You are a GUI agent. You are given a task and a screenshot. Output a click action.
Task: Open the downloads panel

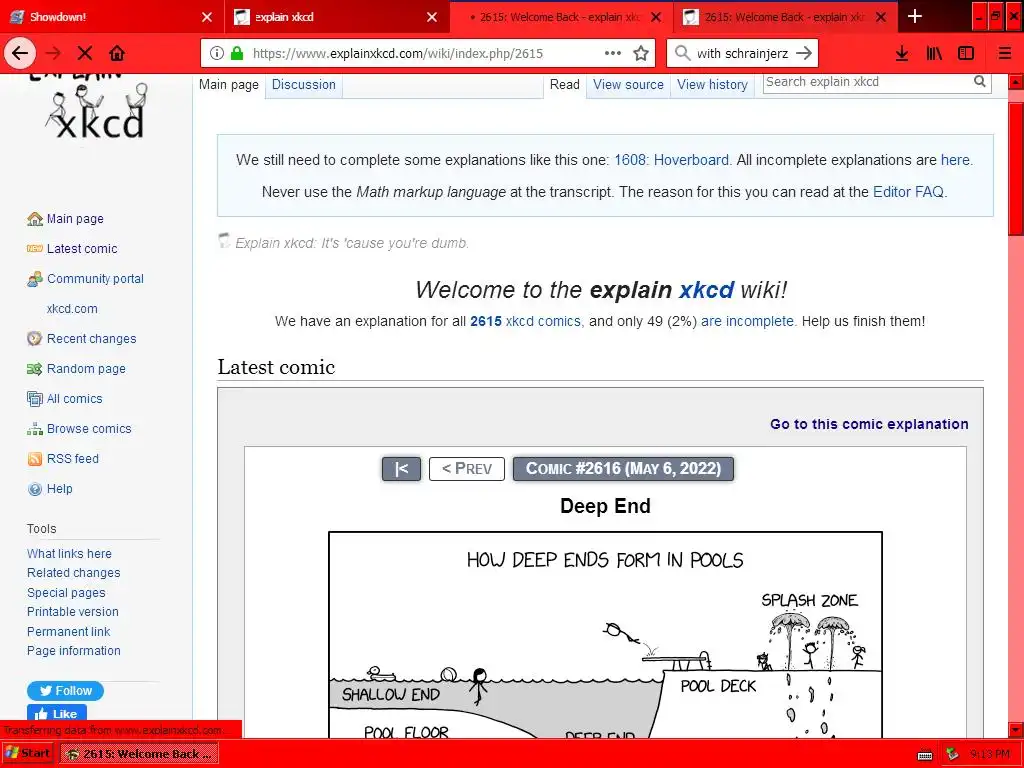click(x=902, y=54)
